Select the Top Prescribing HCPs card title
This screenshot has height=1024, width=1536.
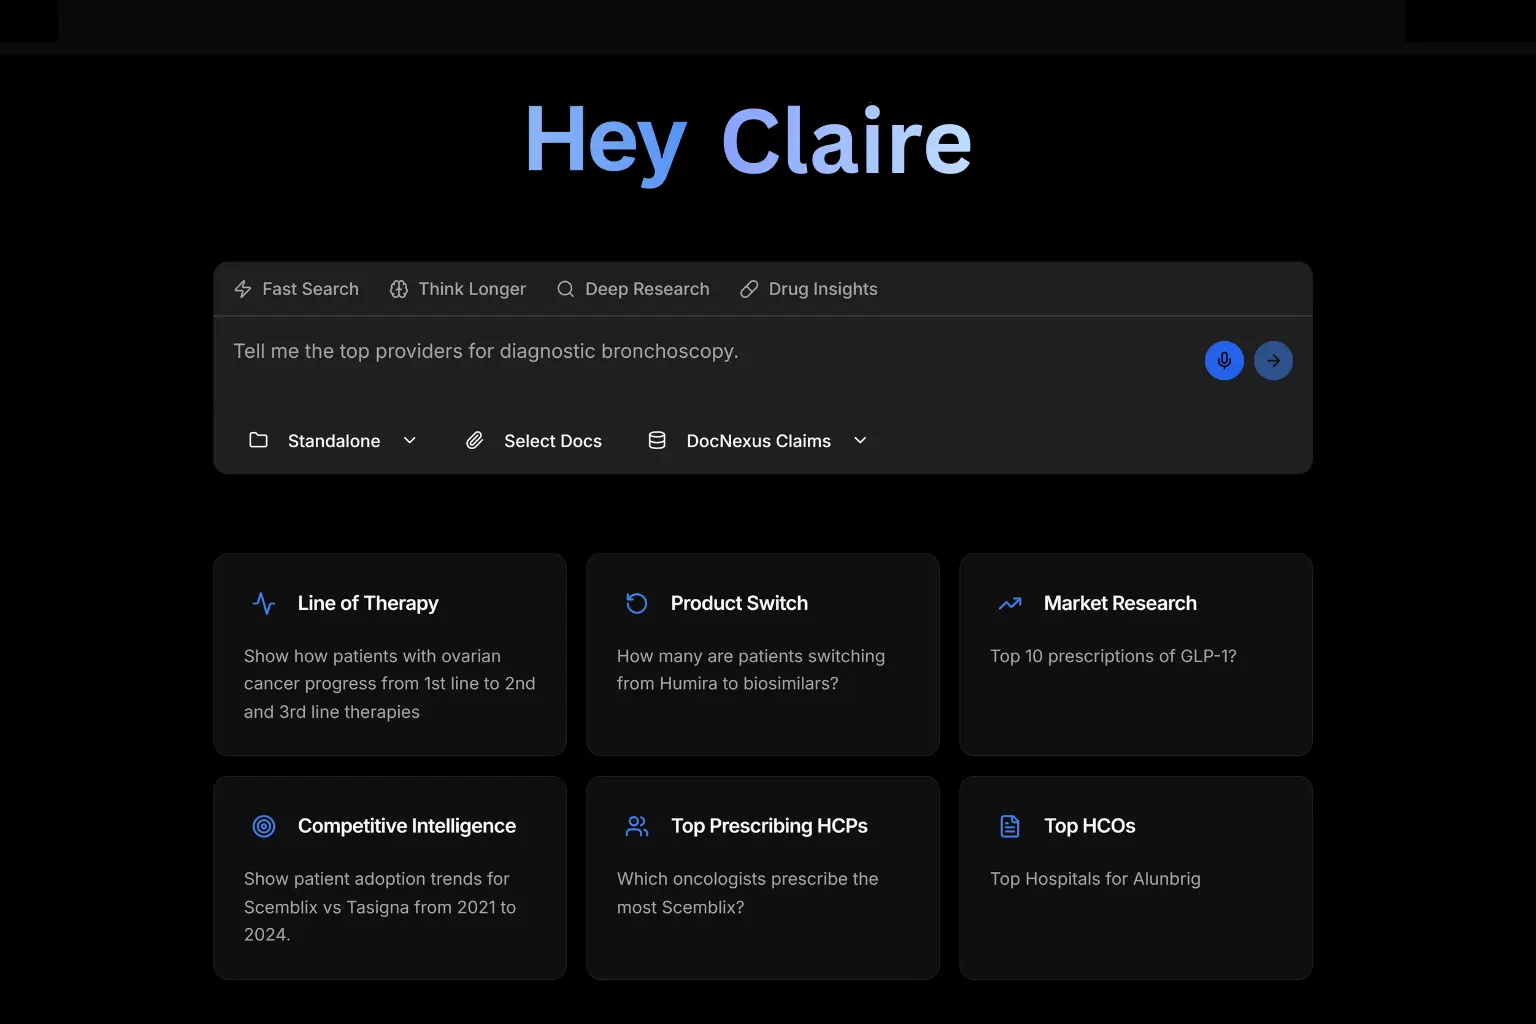click(x=769, y=826)
